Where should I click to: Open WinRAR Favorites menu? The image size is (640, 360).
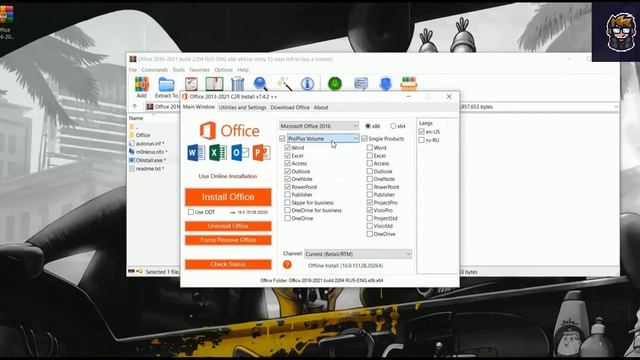[199, 70]
